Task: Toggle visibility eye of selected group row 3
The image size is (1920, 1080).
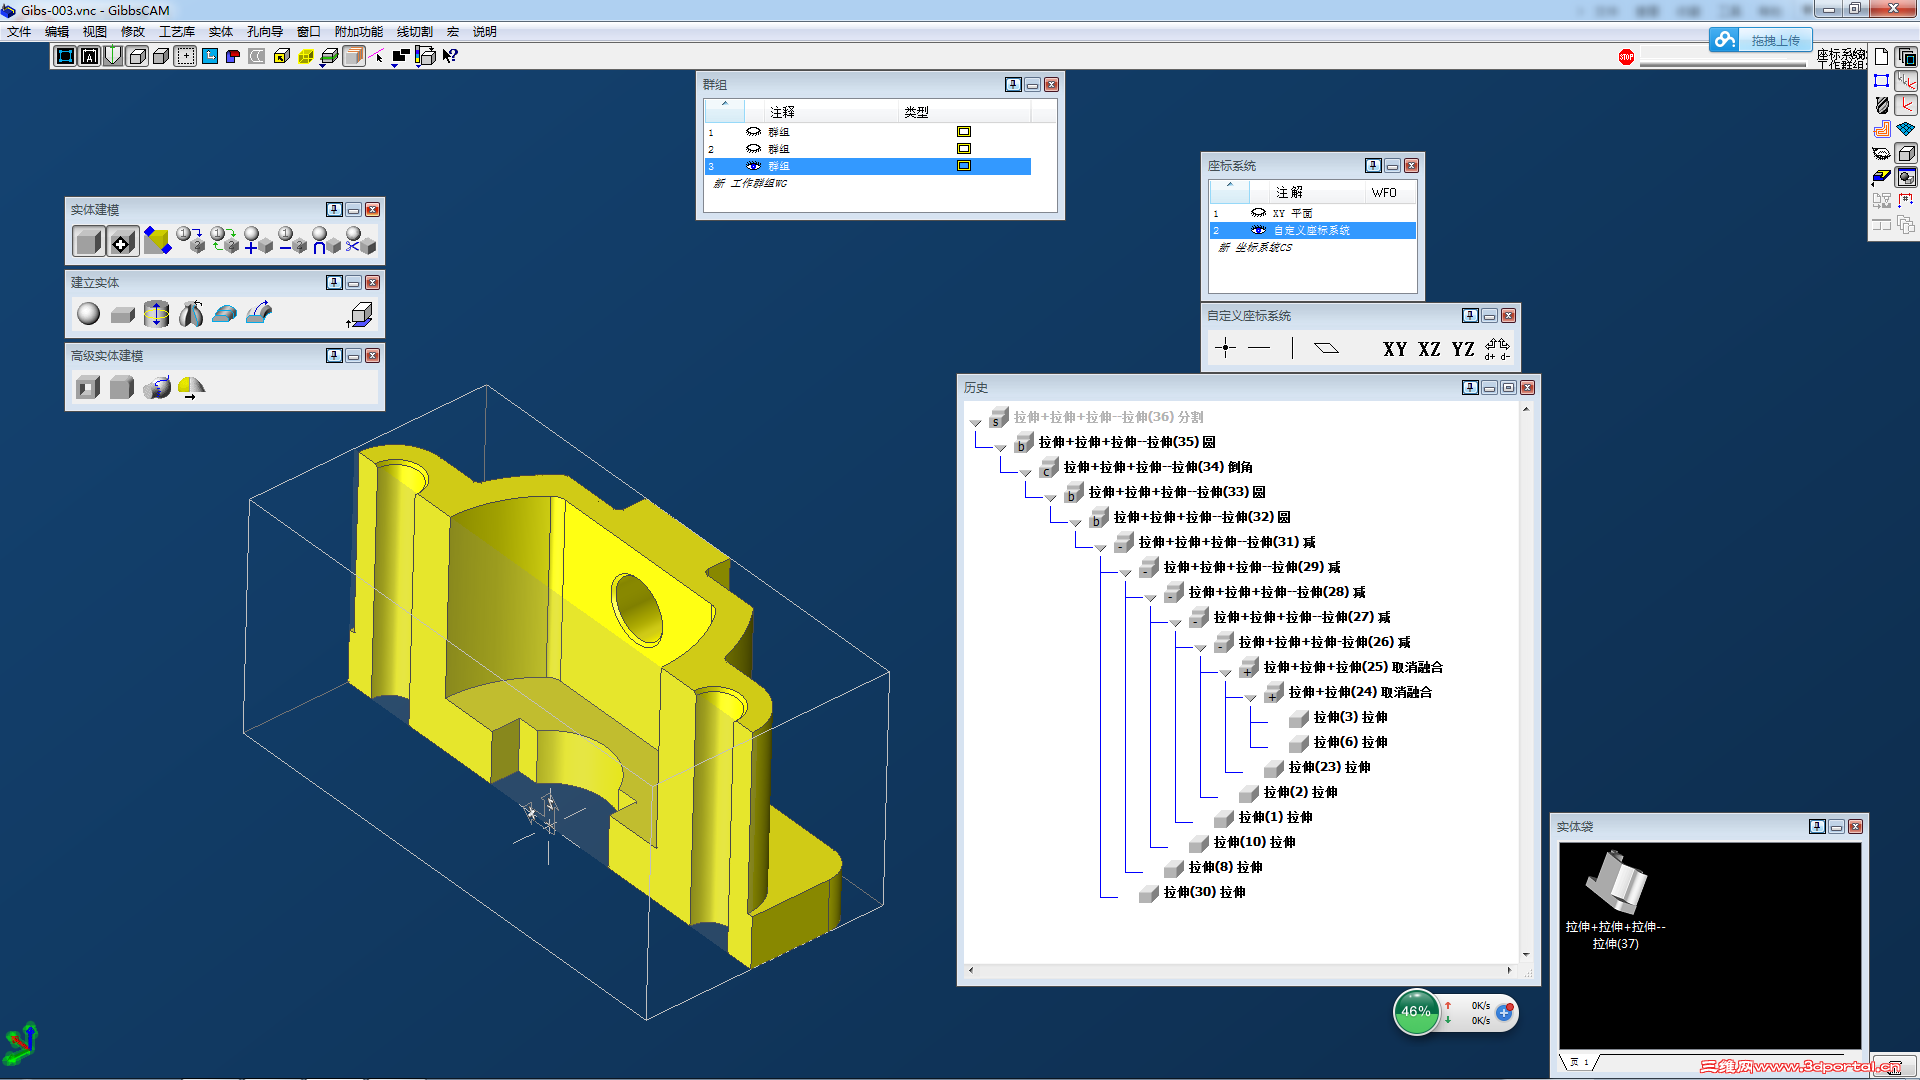Action: point(753,166)
